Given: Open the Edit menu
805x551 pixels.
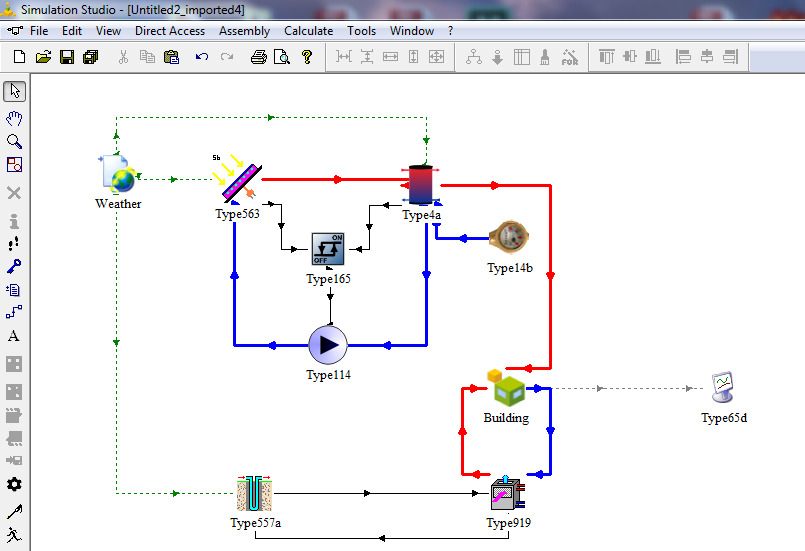Looking at the screenshot, I should 72,31.
